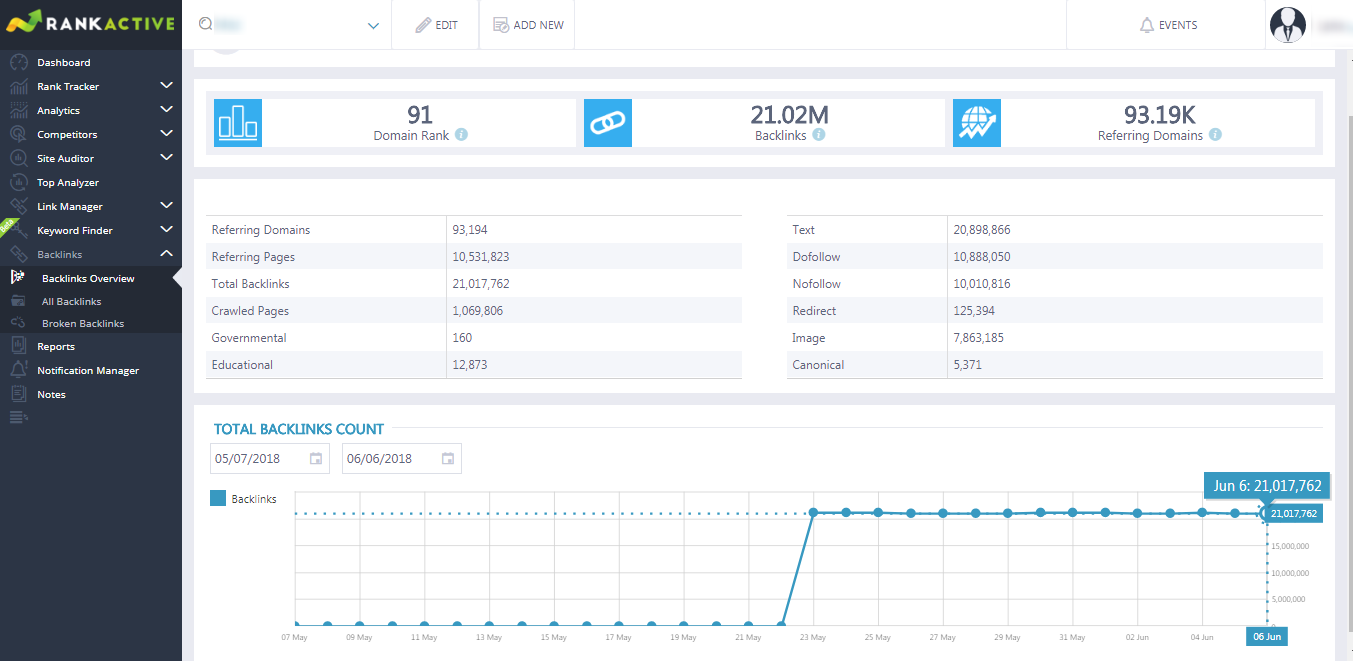Click the user avatar picture

(1288, 25)
